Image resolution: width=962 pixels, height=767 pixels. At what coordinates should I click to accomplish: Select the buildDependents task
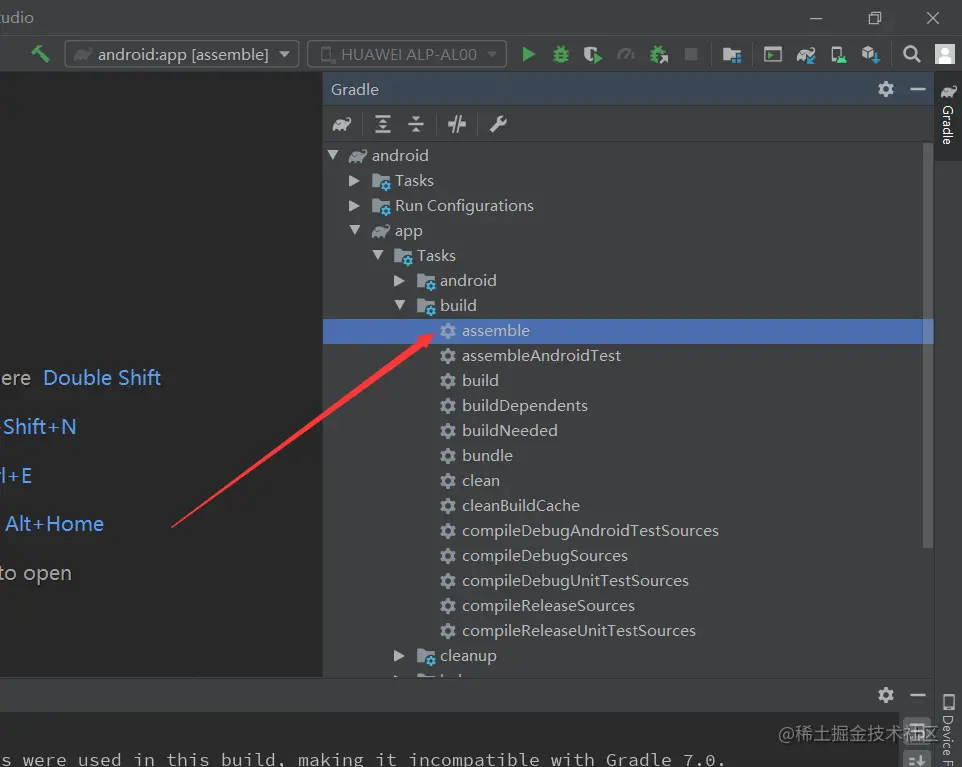click(x=525, y=406)
